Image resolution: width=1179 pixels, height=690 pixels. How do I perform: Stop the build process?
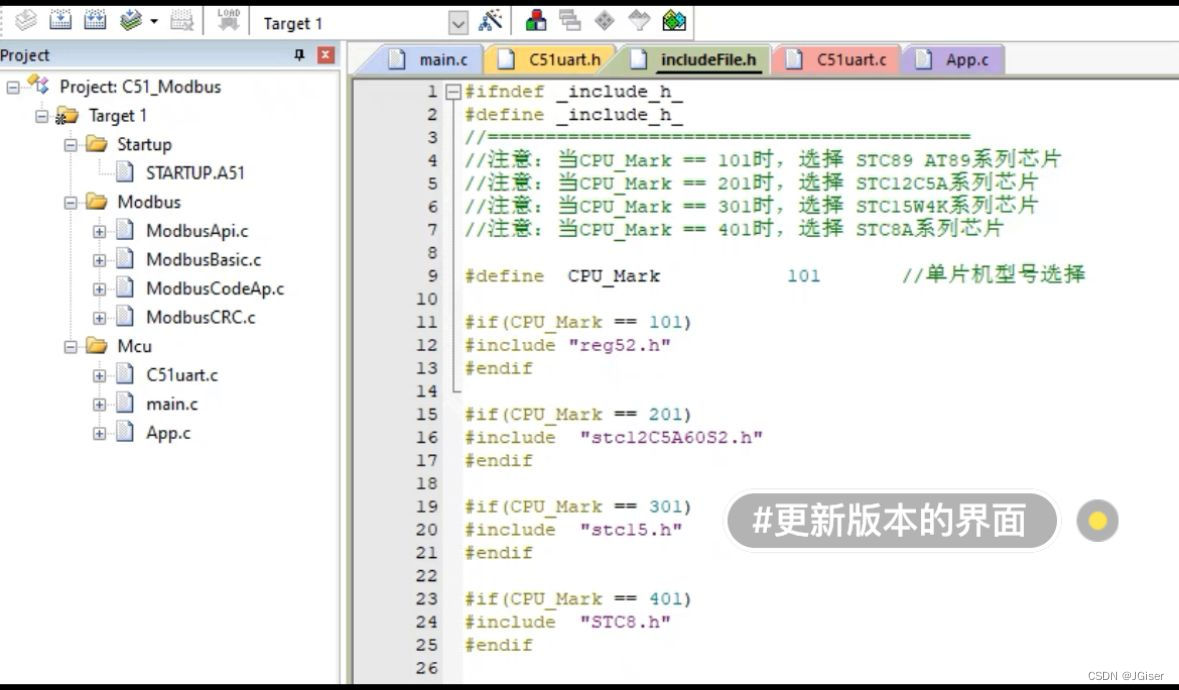[x=182, y=20]
